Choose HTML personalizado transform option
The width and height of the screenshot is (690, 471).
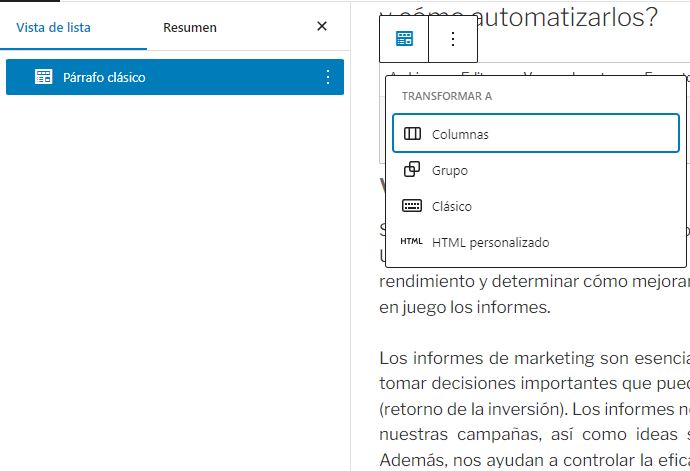click(x=536, y=242)
